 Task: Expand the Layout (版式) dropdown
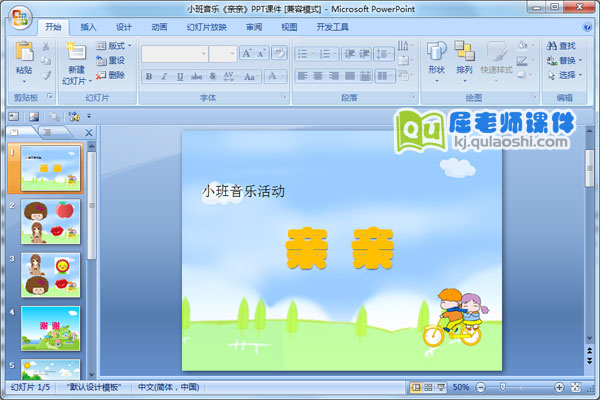[x=114, y=46]
